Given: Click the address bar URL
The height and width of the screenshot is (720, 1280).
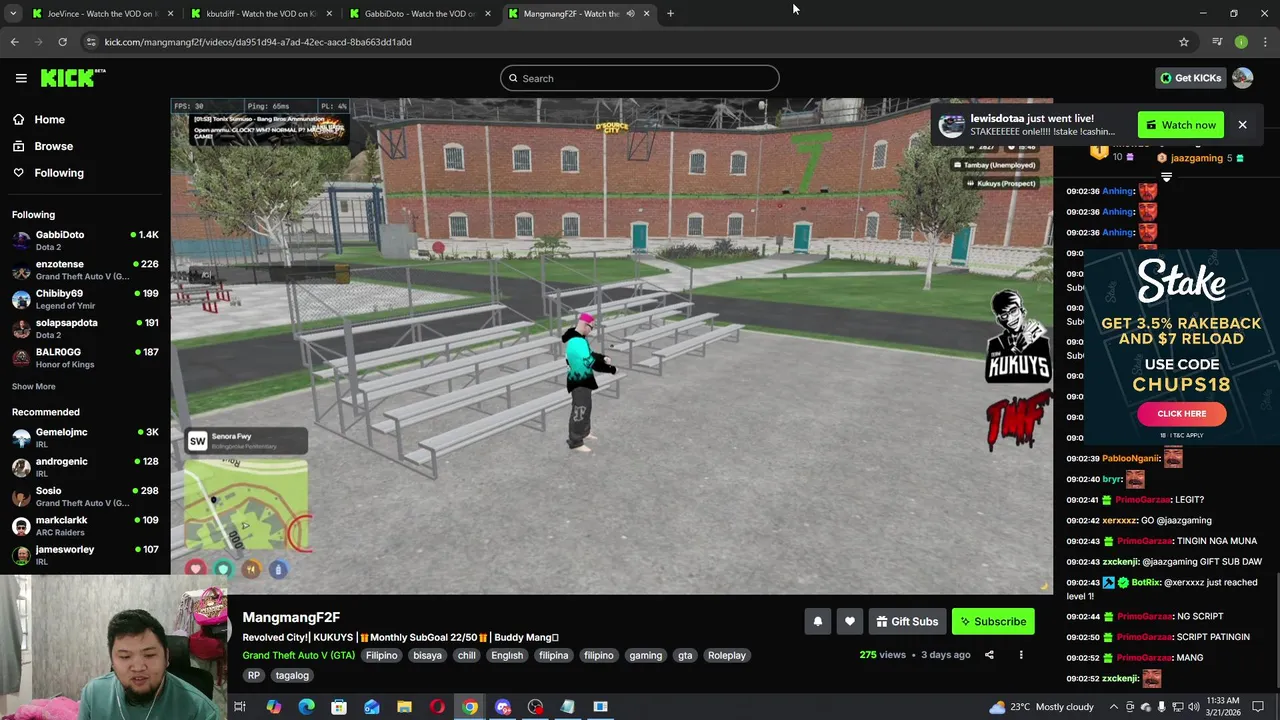Looking at the screenshot, I should [x=258, y=42].
